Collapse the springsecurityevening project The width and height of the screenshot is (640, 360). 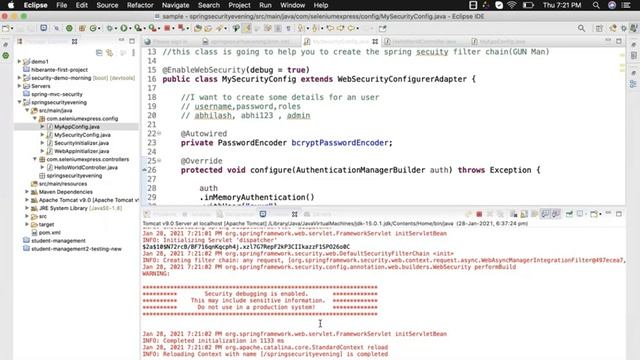(x=19, y=102)
